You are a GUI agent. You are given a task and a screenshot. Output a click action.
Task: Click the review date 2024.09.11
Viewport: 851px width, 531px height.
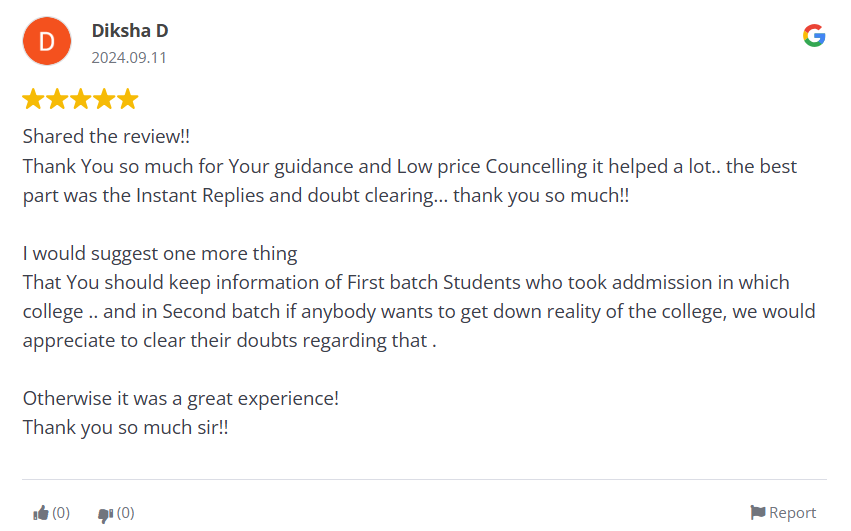coord(129,58)
